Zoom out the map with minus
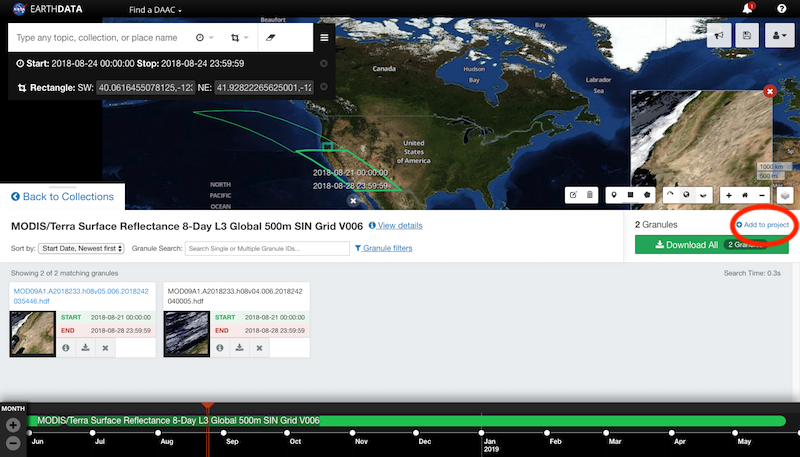Screen dimensions: 800x457 click(x=762, y=195)
